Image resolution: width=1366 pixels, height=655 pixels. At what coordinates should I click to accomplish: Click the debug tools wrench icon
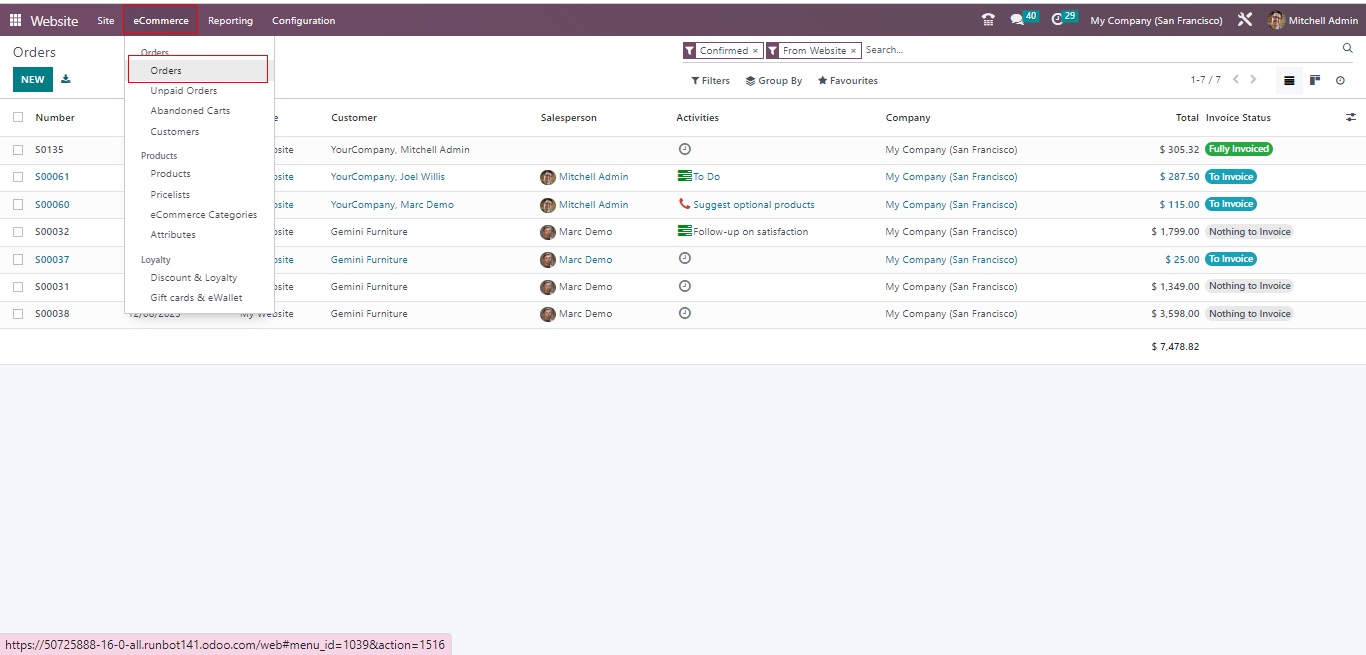1245,20
